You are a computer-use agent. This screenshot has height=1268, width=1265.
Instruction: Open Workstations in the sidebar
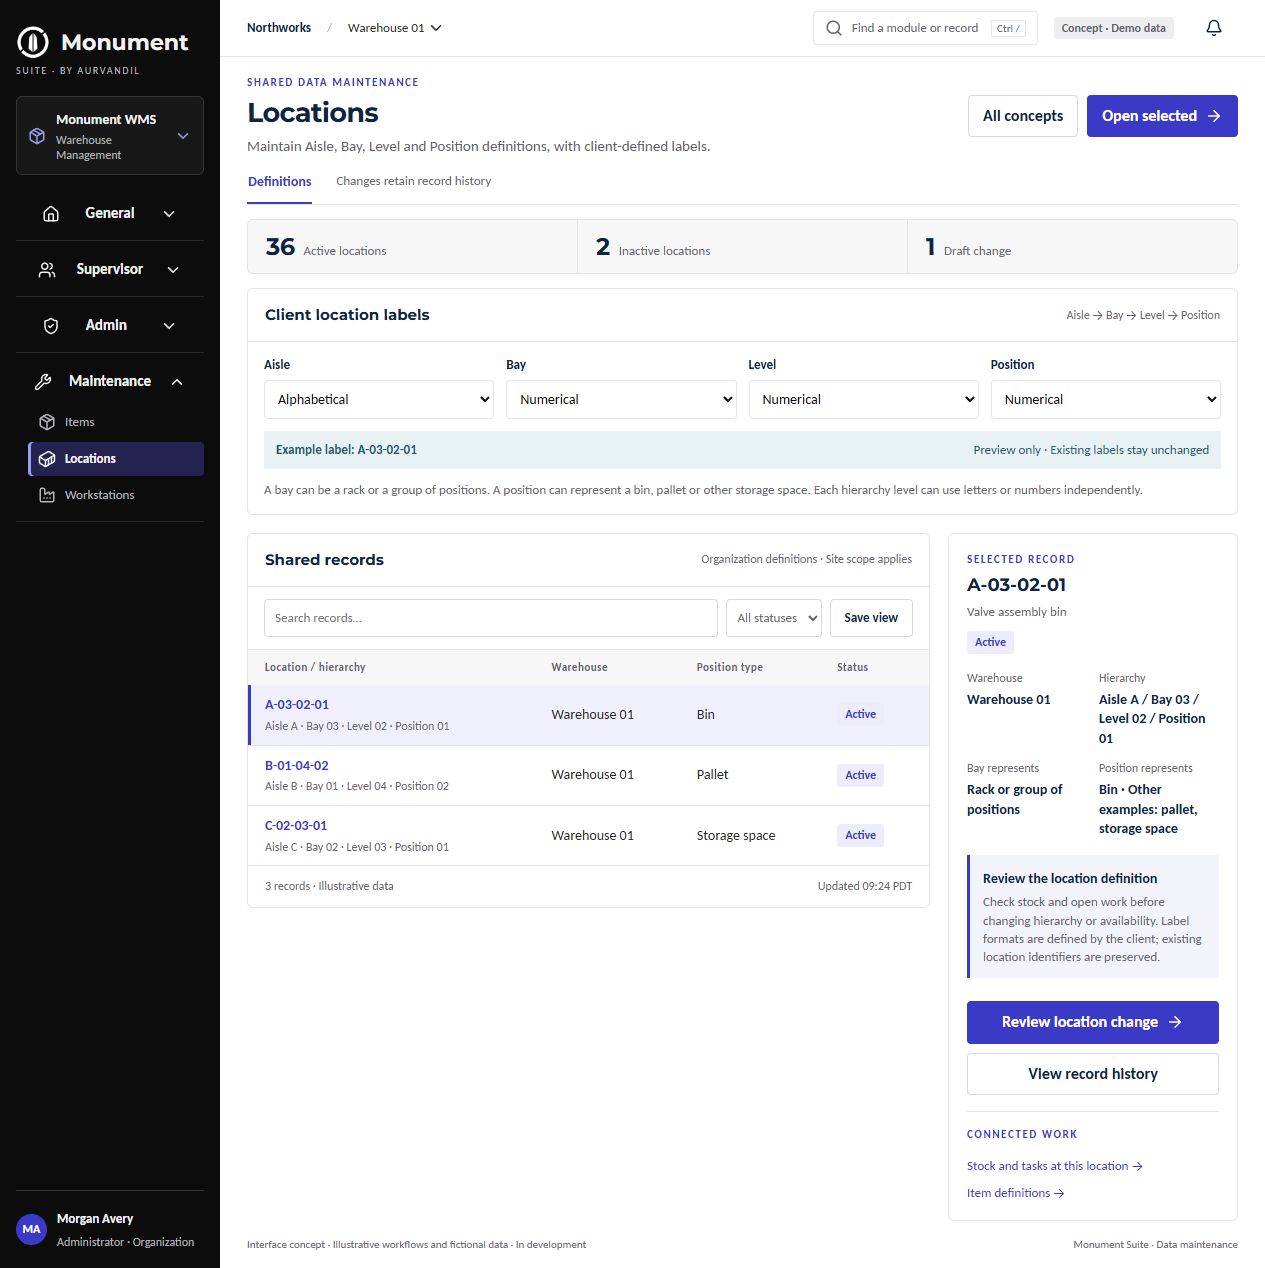click(116, 495)
